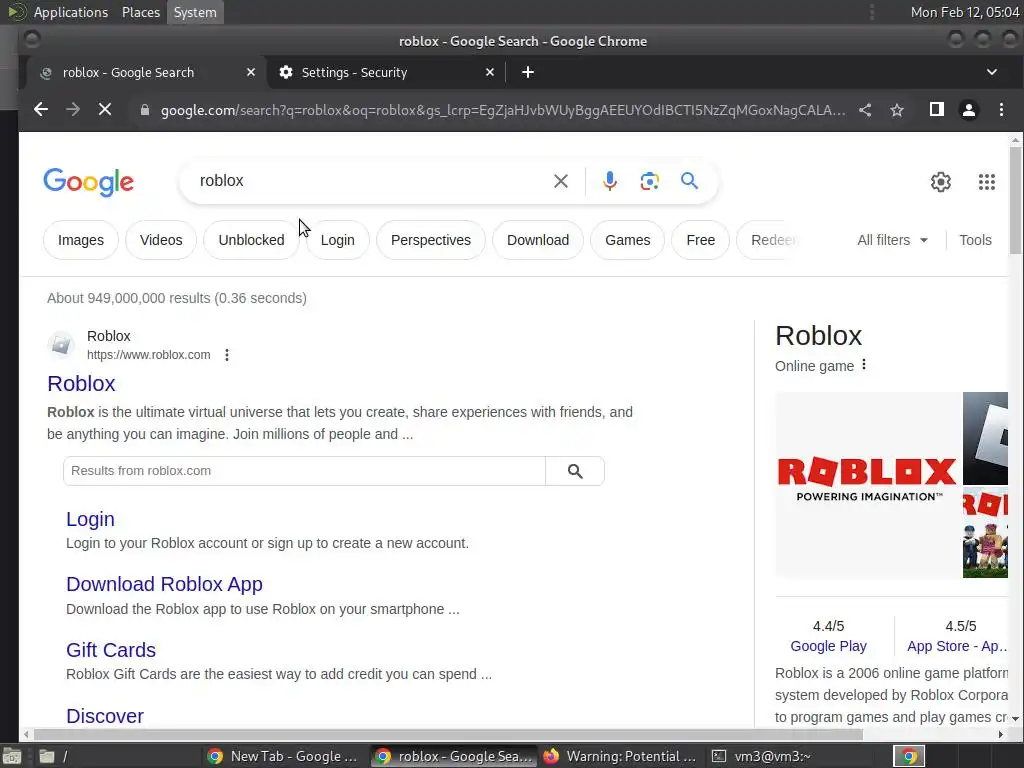Select the Perspectives filter chip
Image resolution: width=1024 pixels, height=768 pixels.
click(x=431, y=240)
